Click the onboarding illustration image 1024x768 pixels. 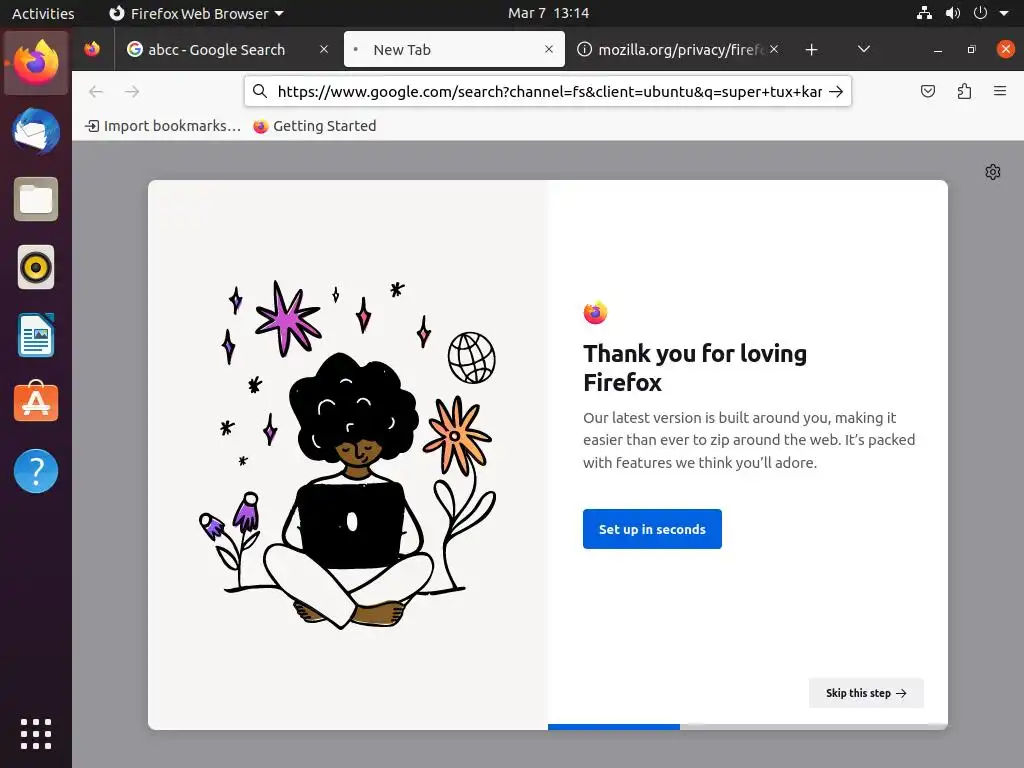coord(347,455)
